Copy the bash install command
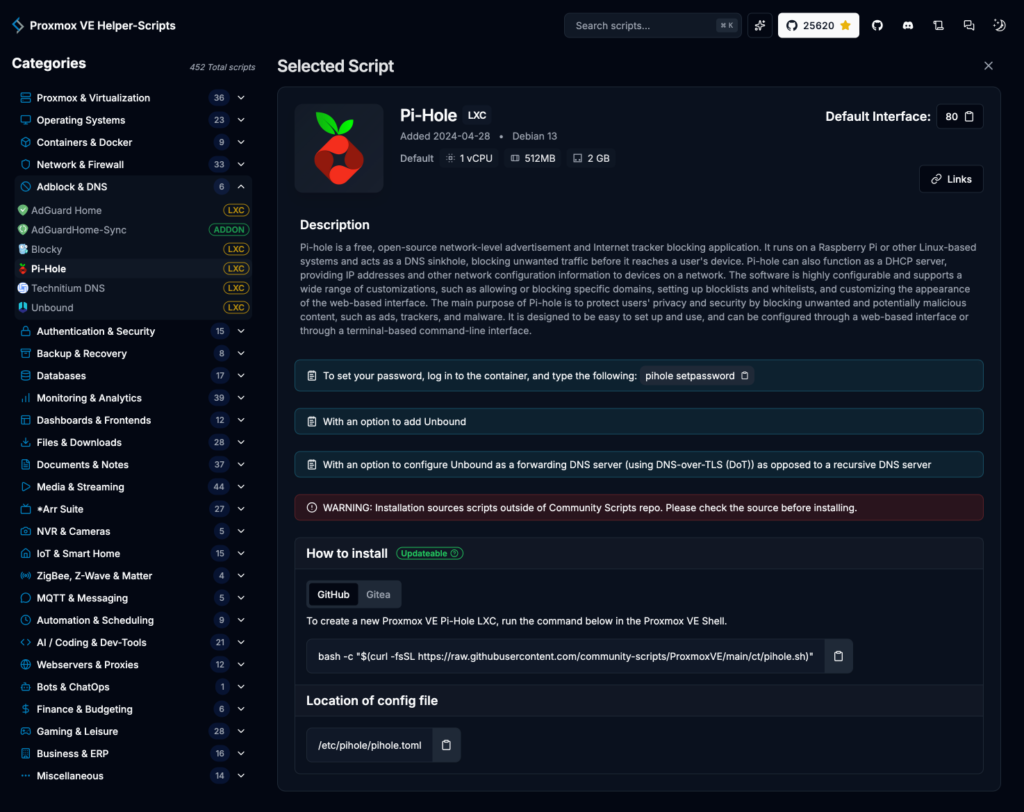The image size is (1024, 812). point(838,656)
